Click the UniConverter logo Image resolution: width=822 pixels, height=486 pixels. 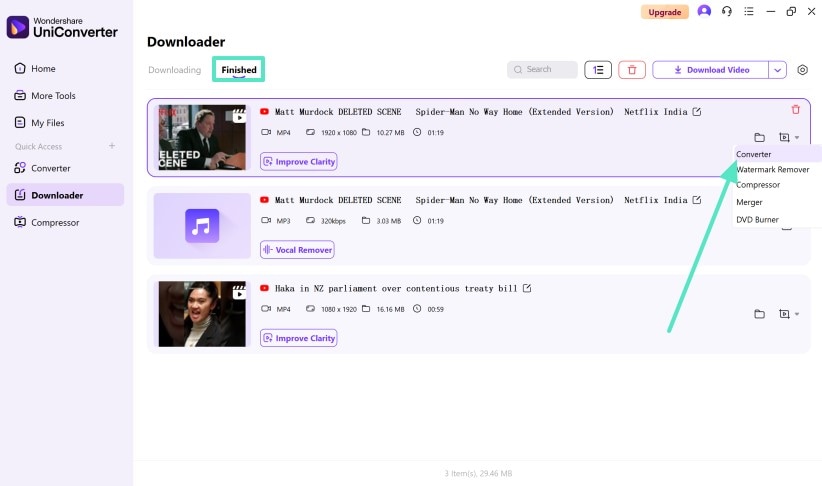tap(62, 27)
